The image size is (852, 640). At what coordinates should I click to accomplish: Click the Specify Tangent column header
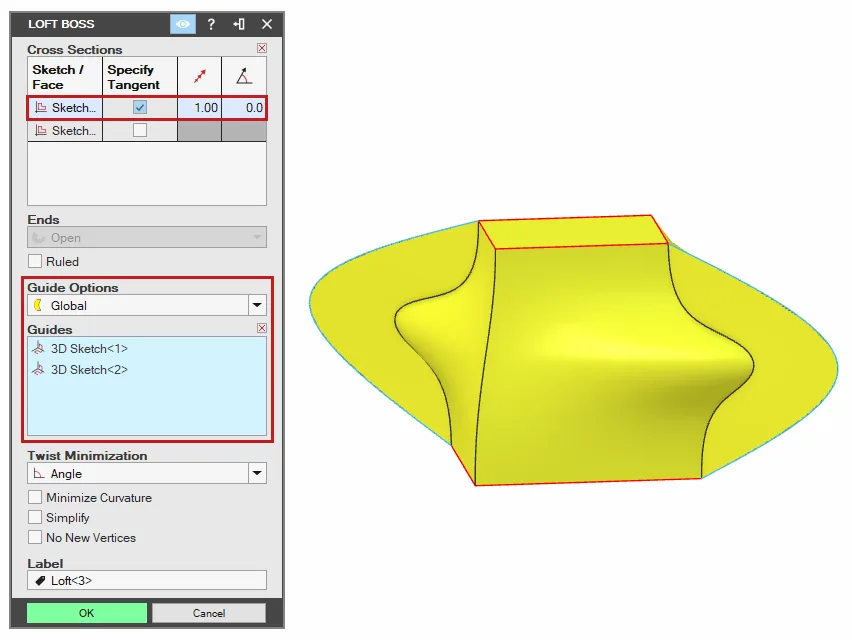pos(140,77)
